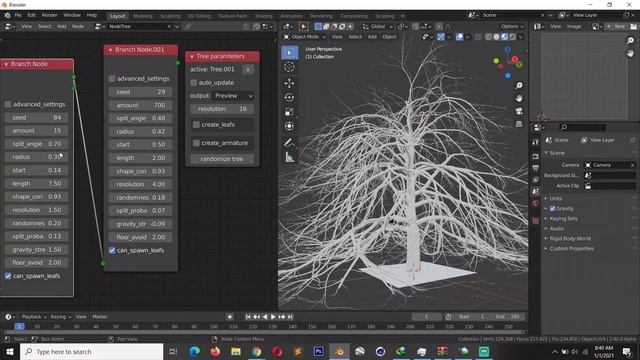640x360 pixels.
Task: Toggle advanced_settings in Branch Node
Action: pos(8,104)
